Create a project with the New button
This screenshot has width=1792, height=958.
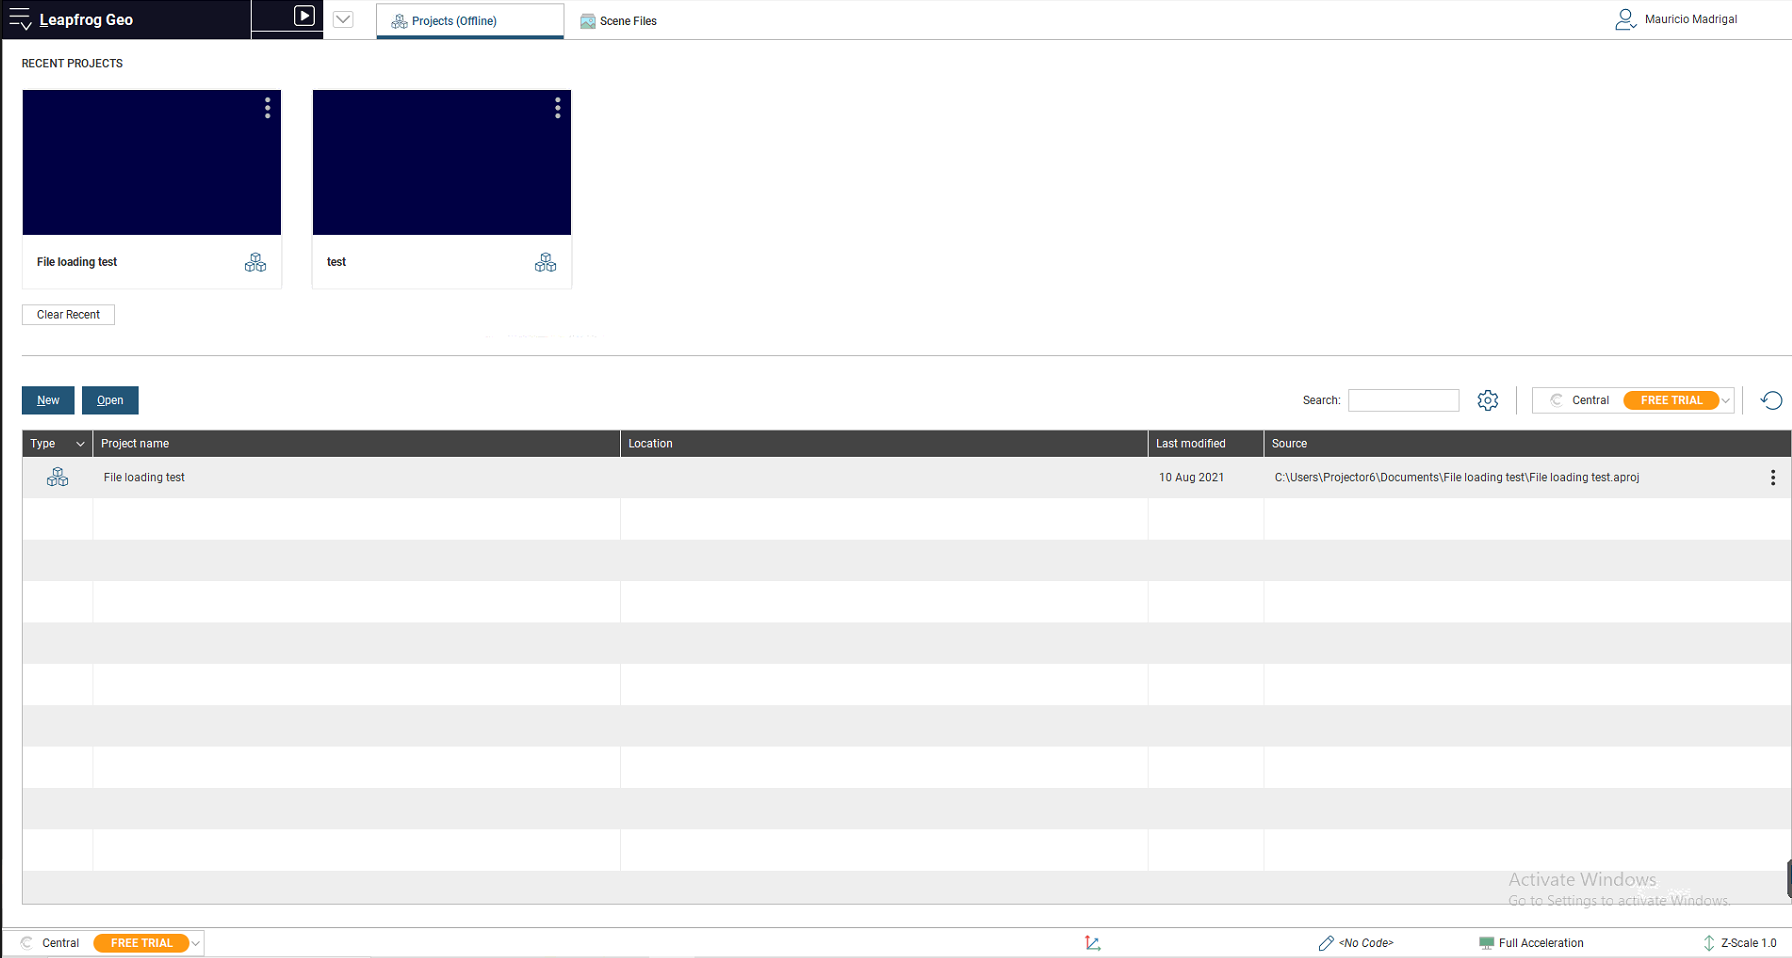pyautogui.click(x=48, y=400)
